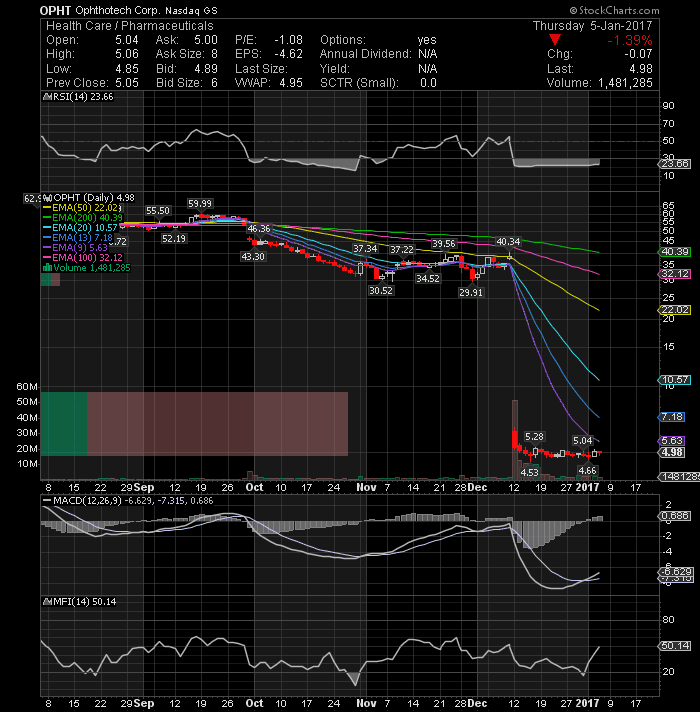Click the 4.53 low price label
The image size is (700, 712).
point(529,472)
